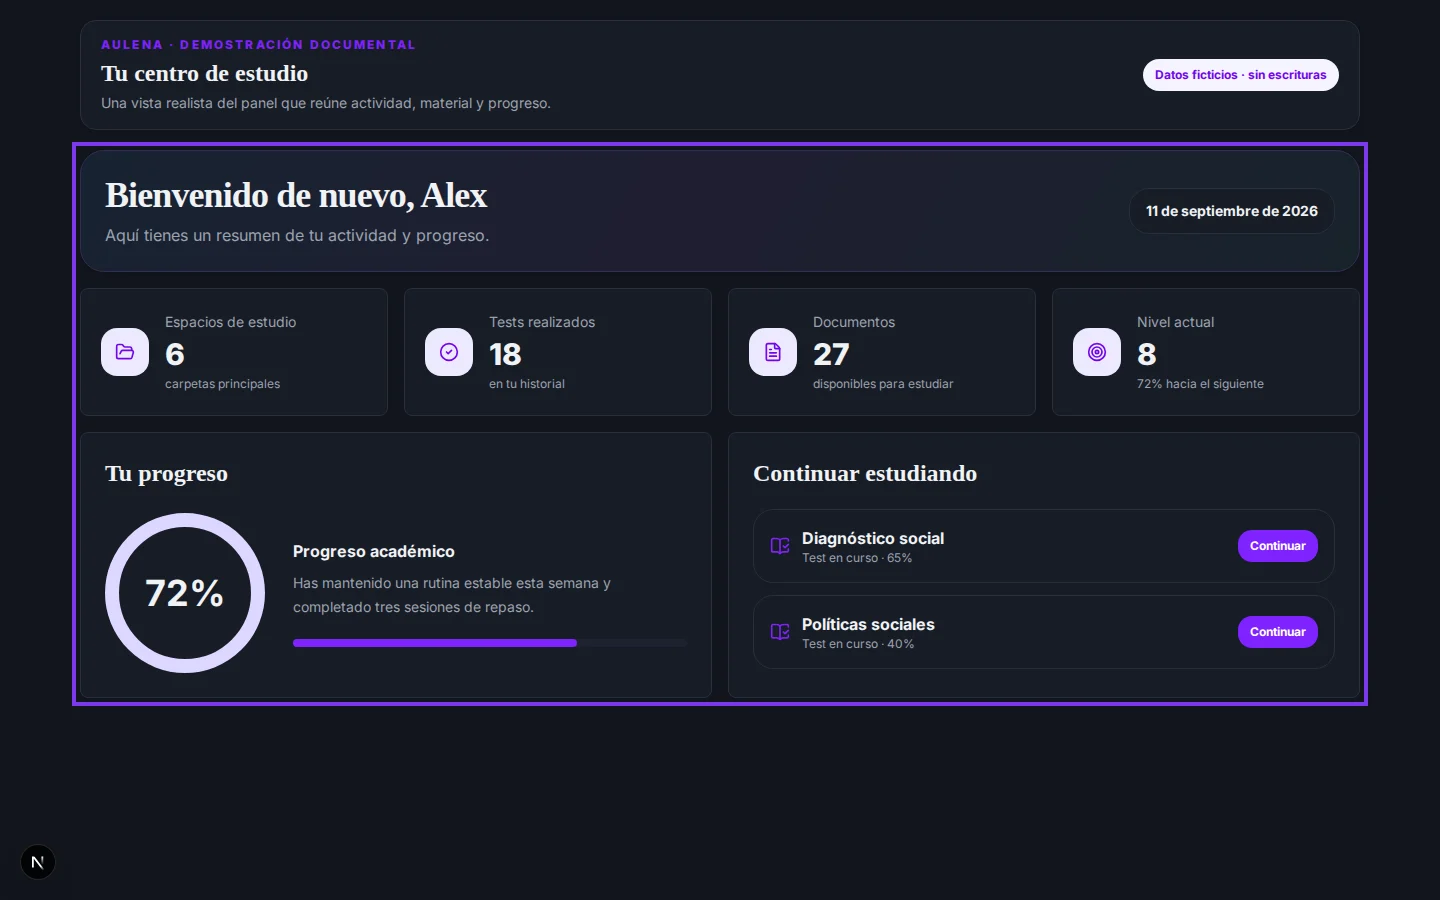Image resolution: width=1440 pixels, height=900 pixels.
Task: Click the number 8 in the Nivel actual card
Action: pos(1147,354)
